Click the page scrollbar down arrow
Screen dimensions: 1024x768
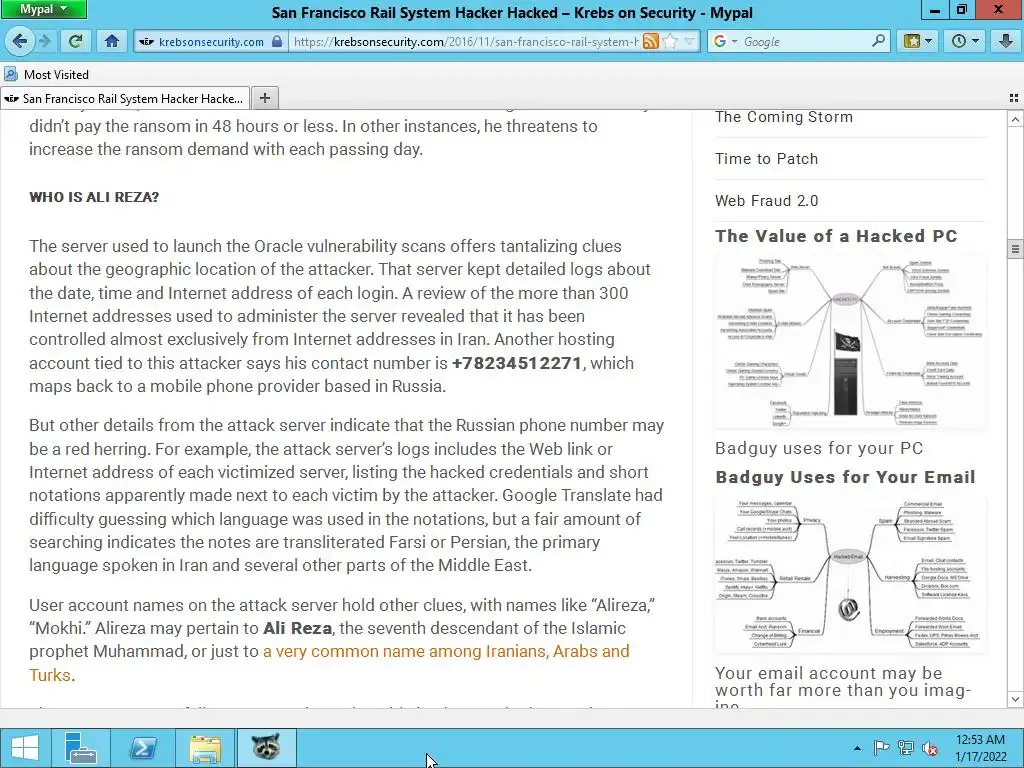click(1015, 699)
